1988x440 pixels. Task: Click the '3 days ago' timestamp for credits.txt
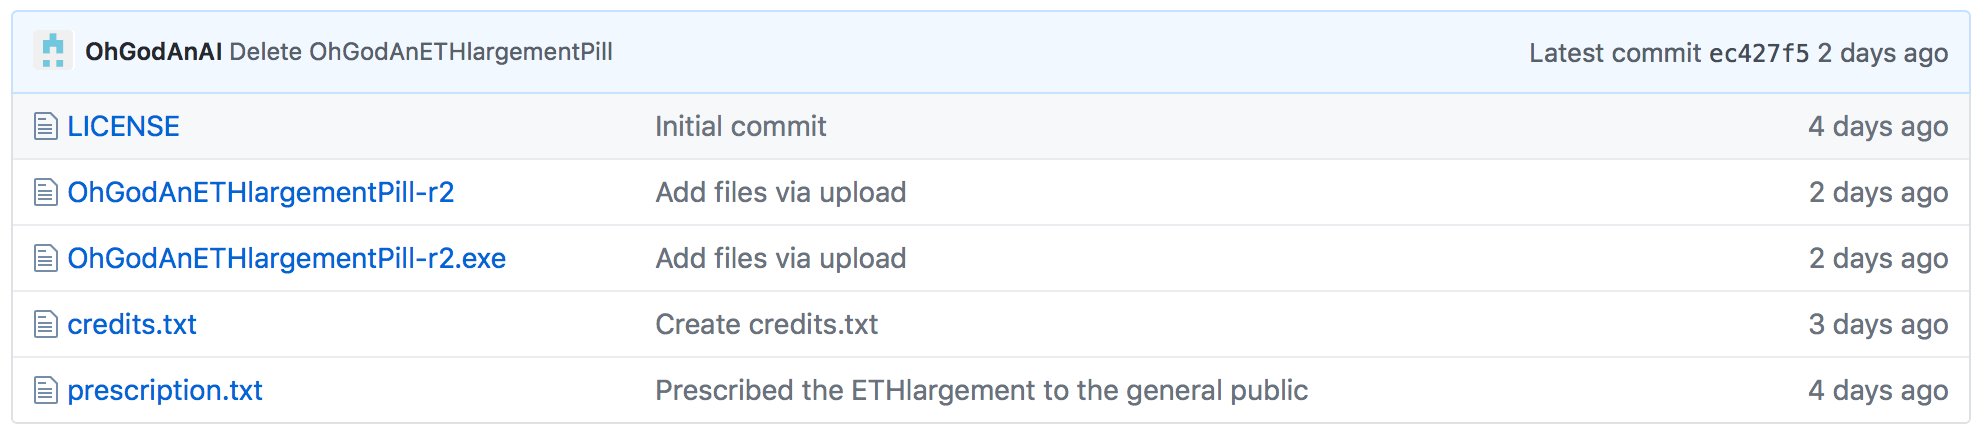coord(1879,324)
